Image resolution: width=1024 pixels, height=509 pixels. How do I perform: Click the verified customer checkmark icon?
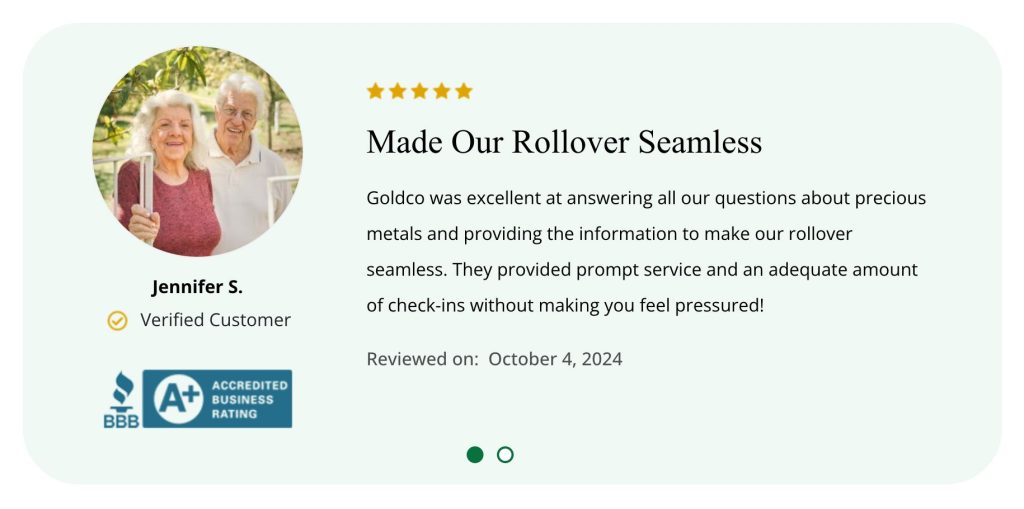(x=118, y=320)
